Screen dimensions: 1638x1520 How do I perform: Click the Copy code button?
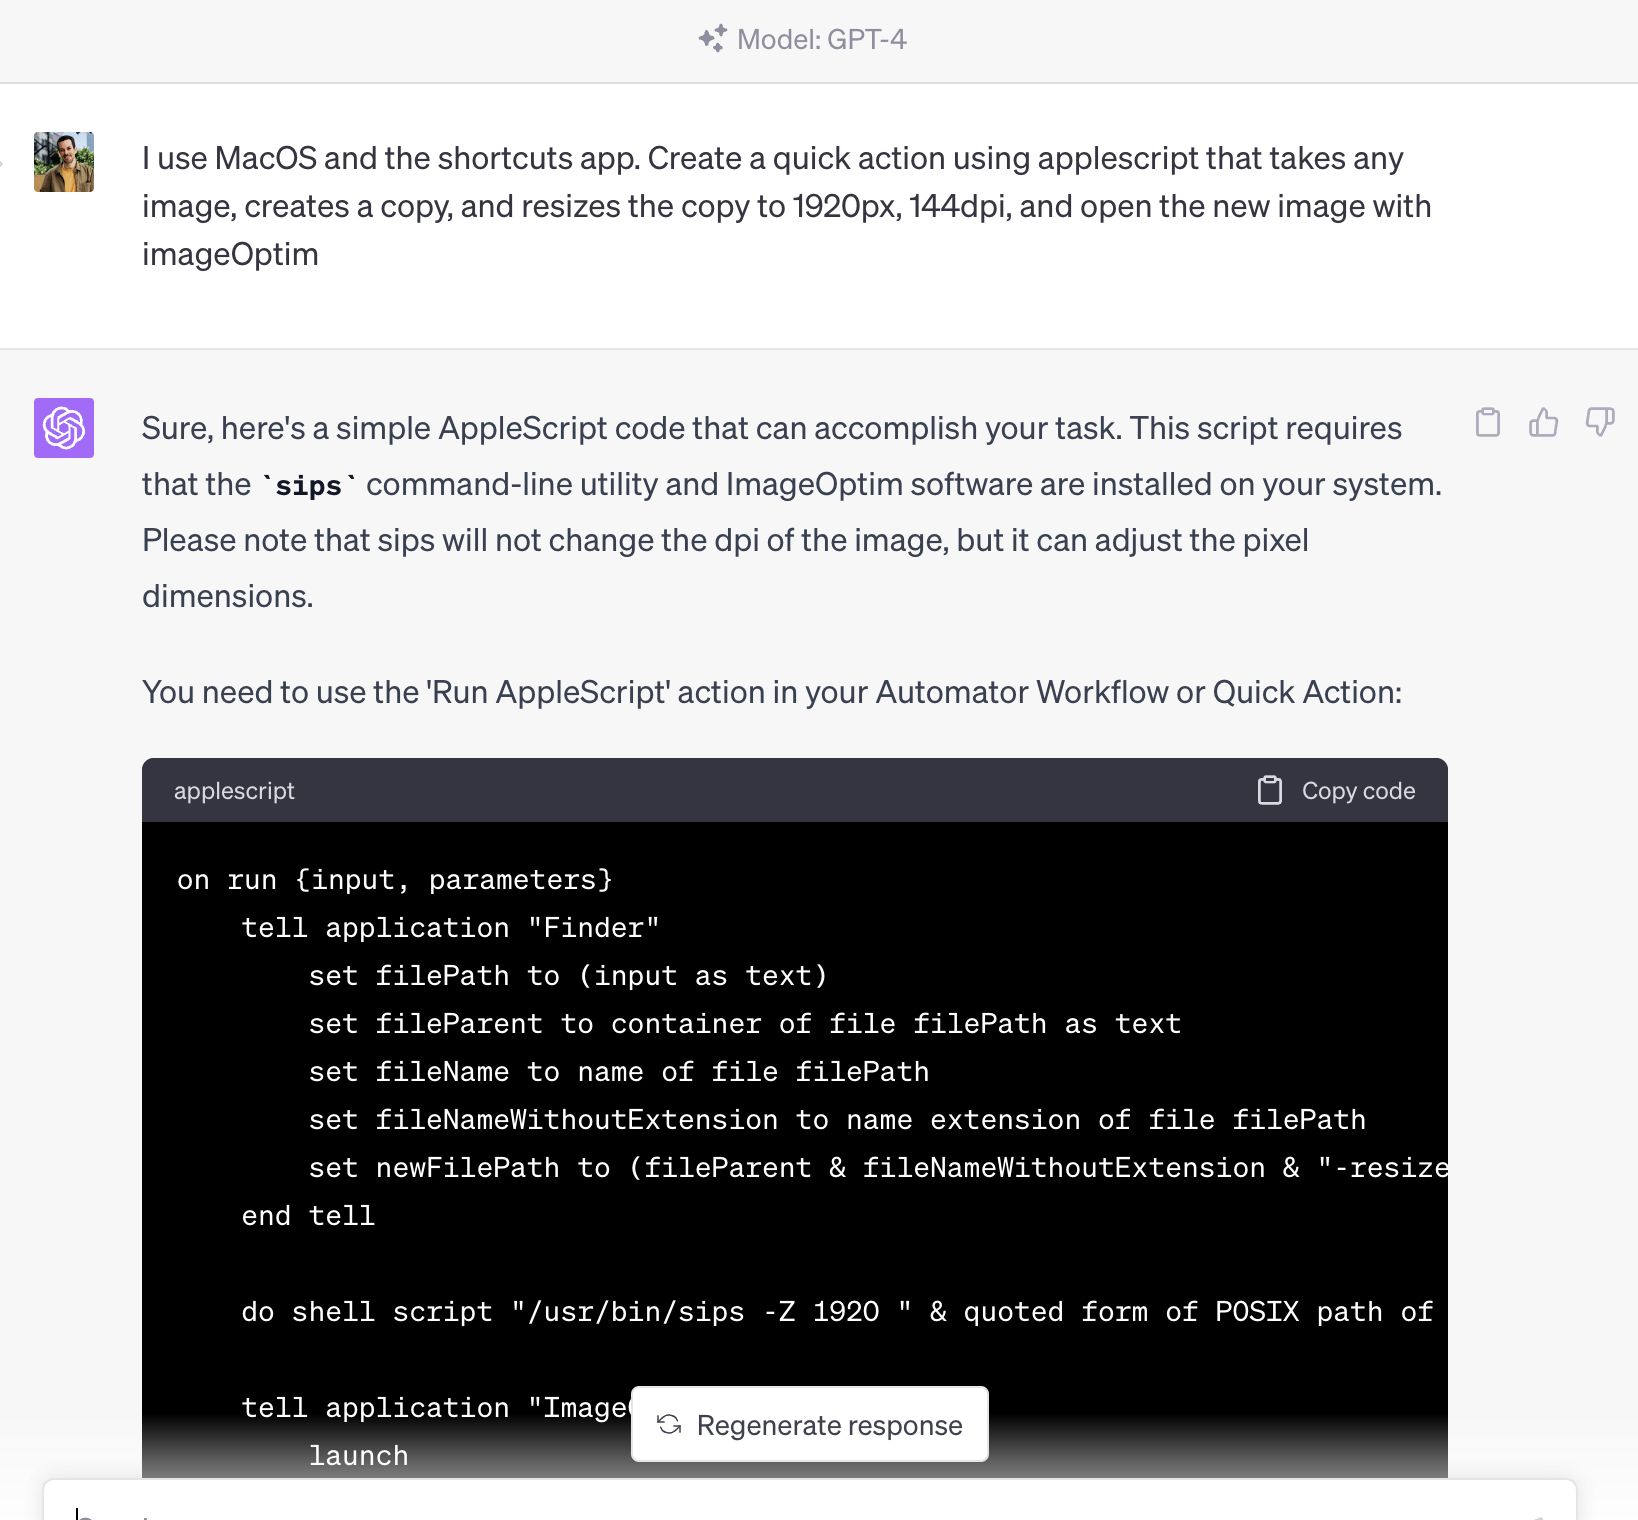pyautogui.click(x=1336, y=791)
